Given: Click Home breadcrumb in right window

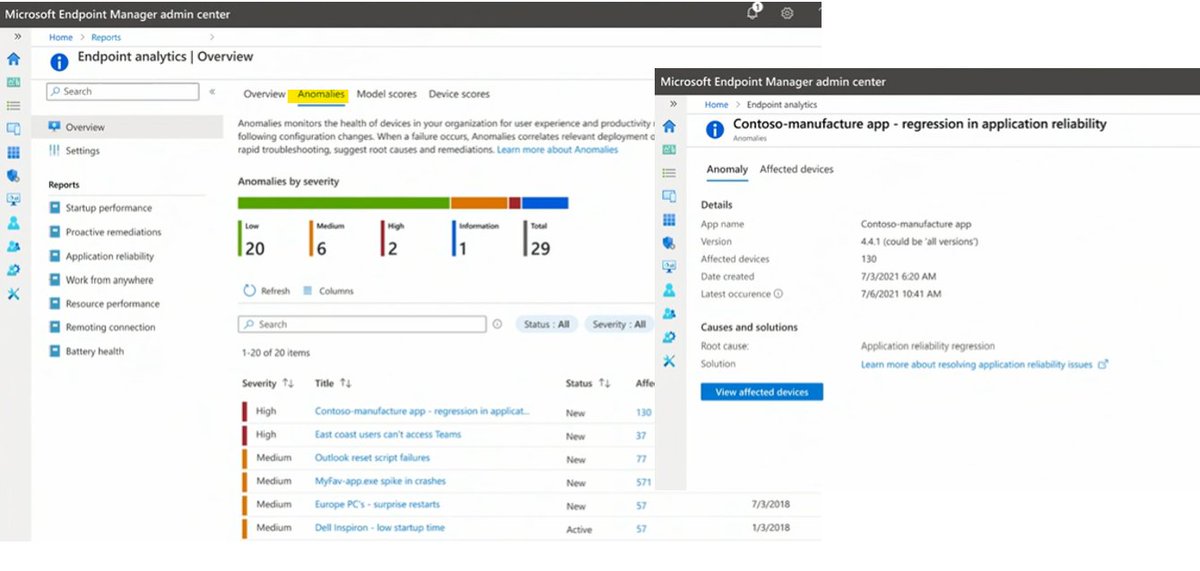Looking at the screenshot, I should [716, 104].
